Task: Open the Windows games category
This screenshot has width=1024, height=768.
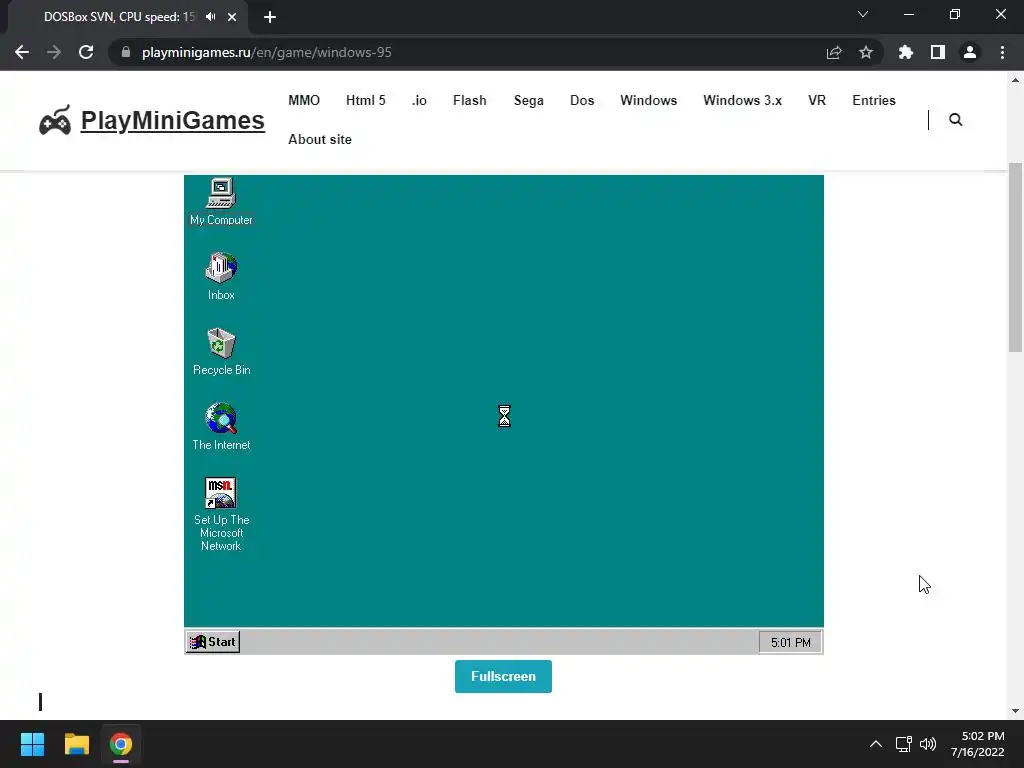Action: click(648, 101)
